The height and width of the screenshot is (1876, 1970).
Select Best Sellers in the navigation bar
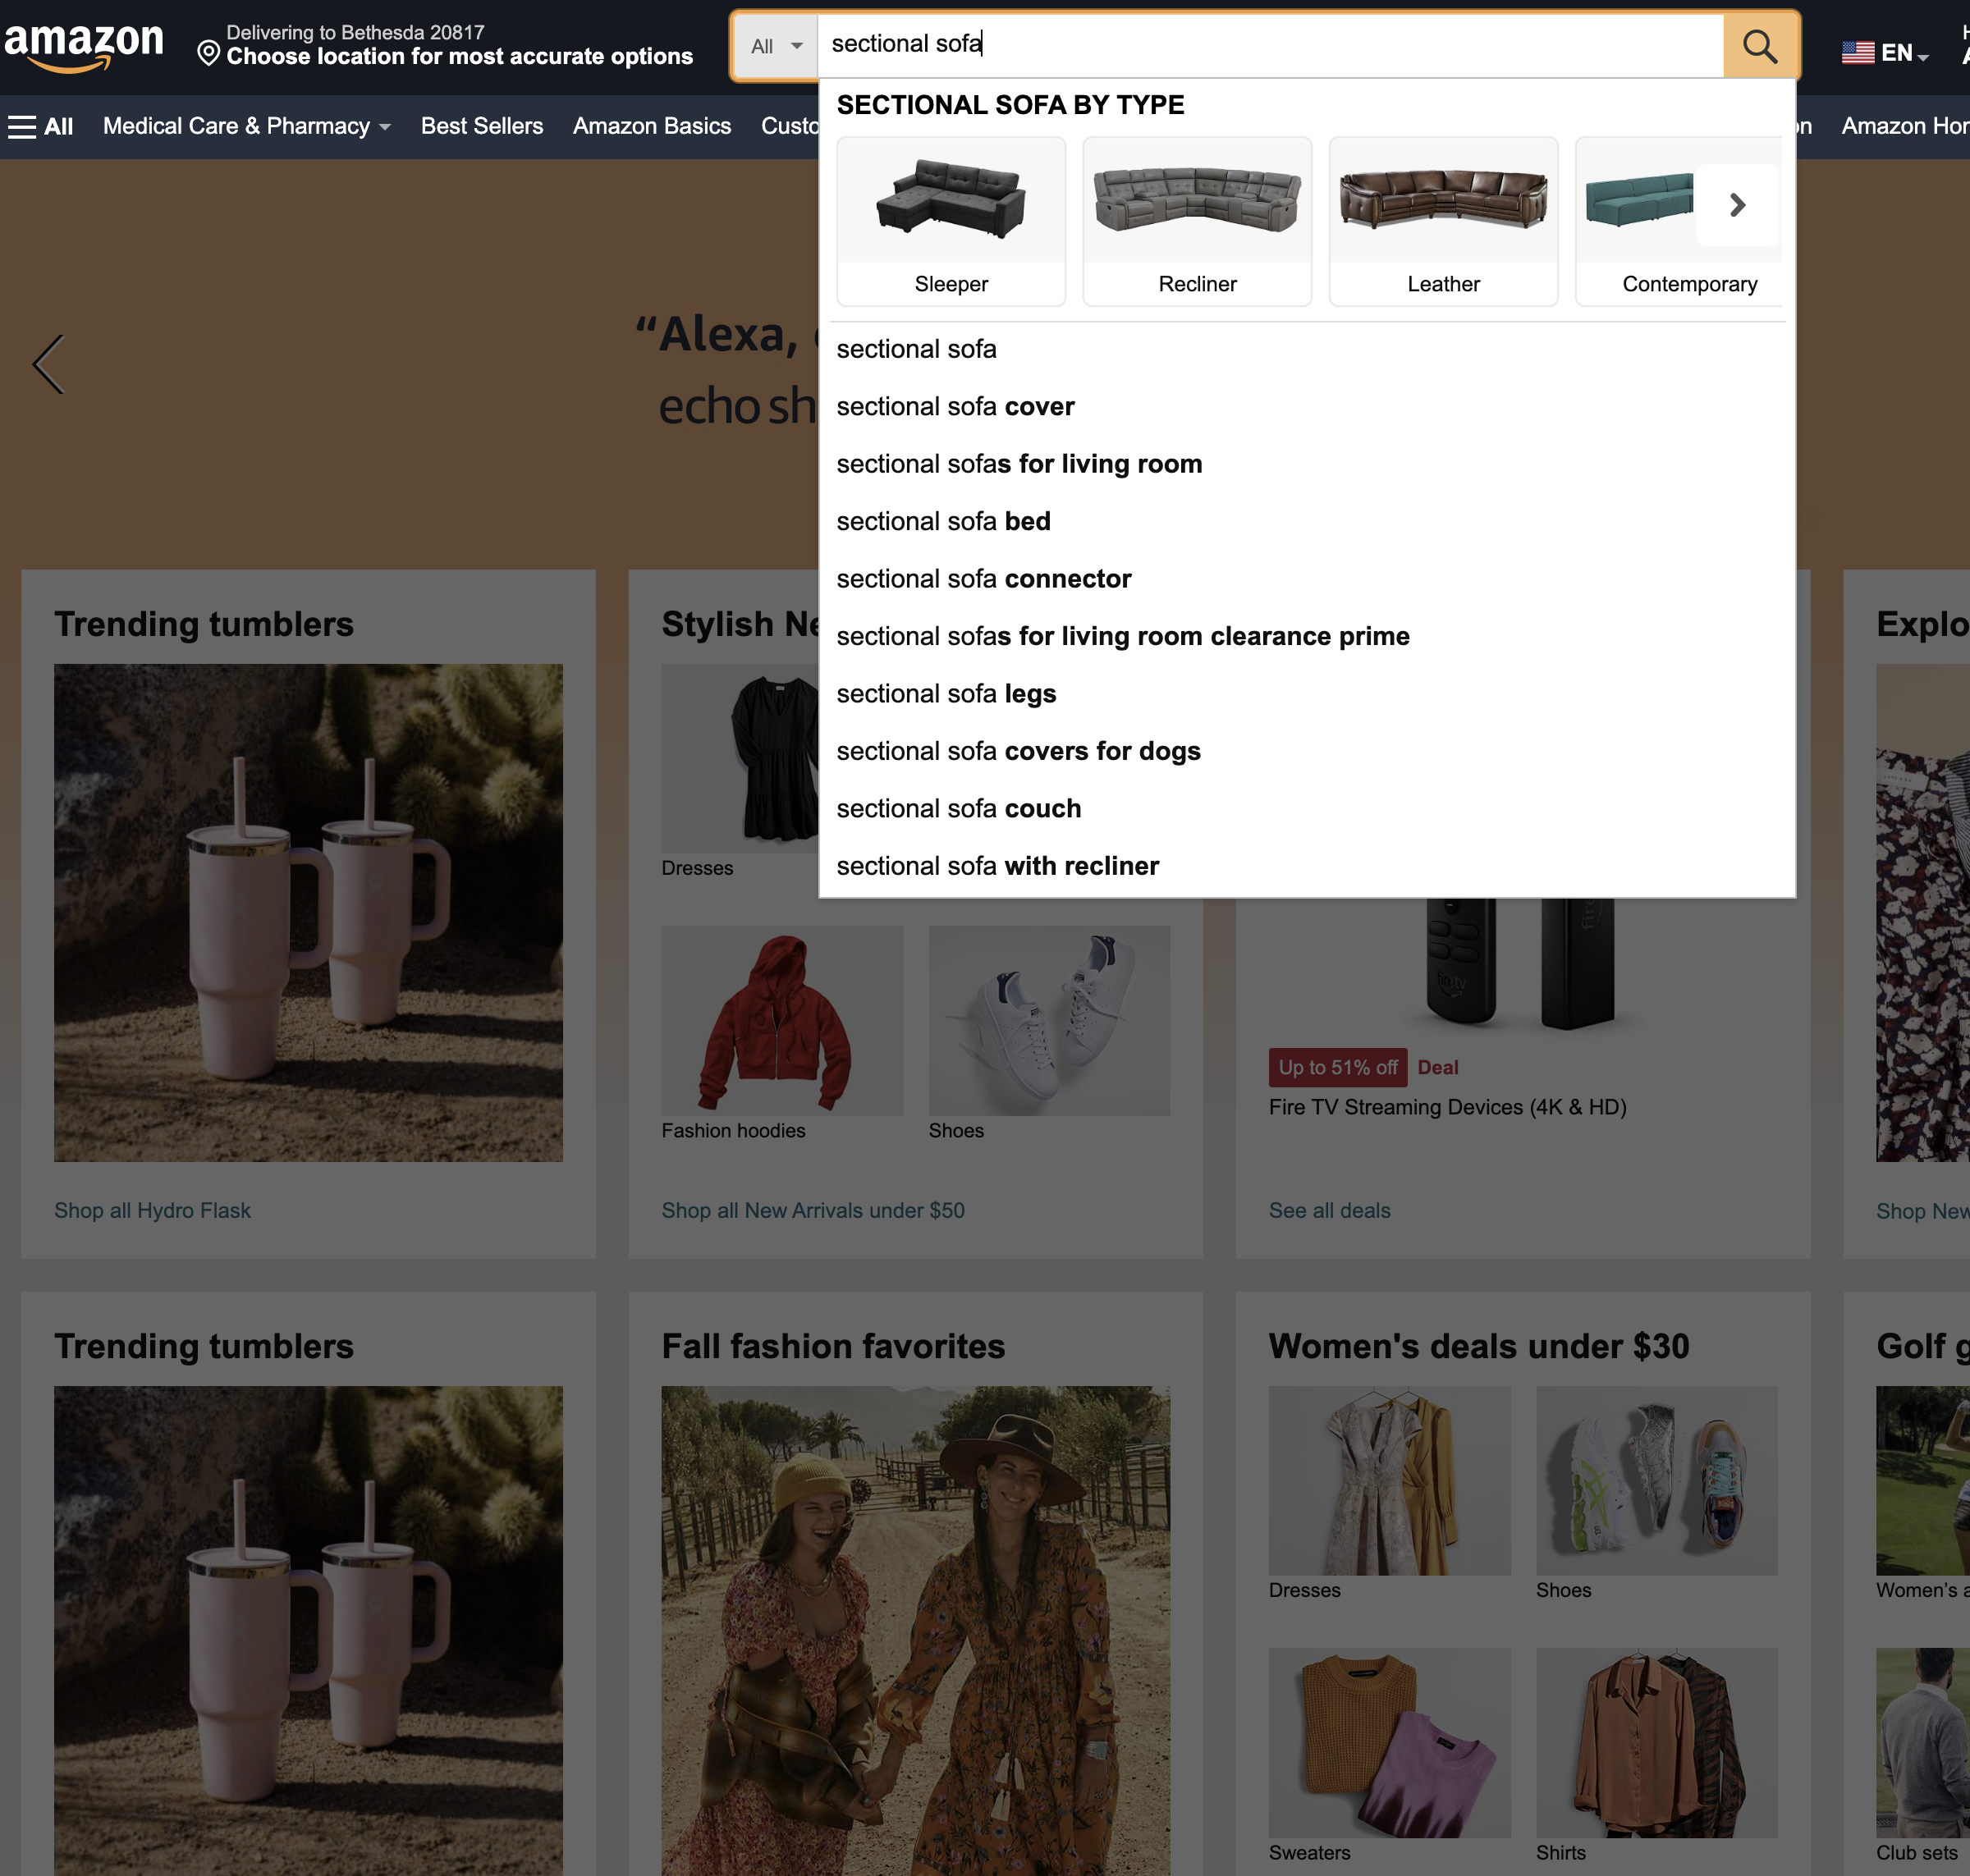[x=481, y=126]
